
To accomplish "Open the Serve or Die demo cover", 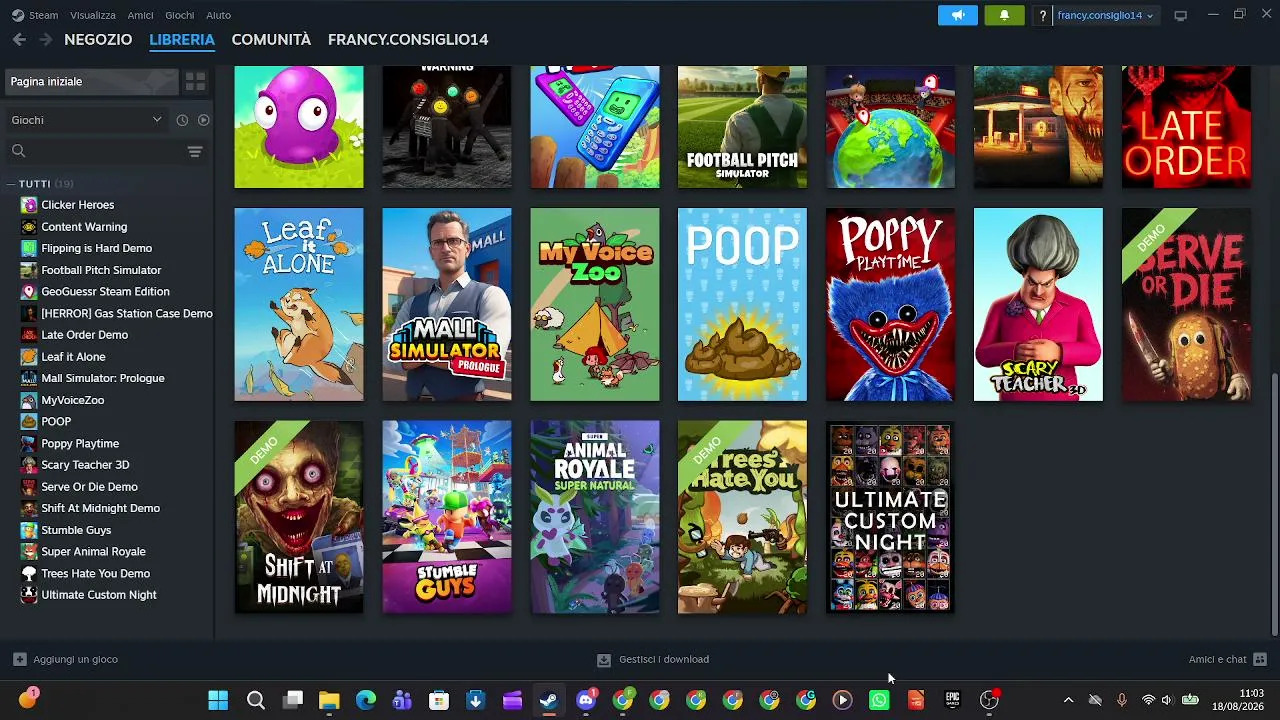I will click(x=1186, y=304).
